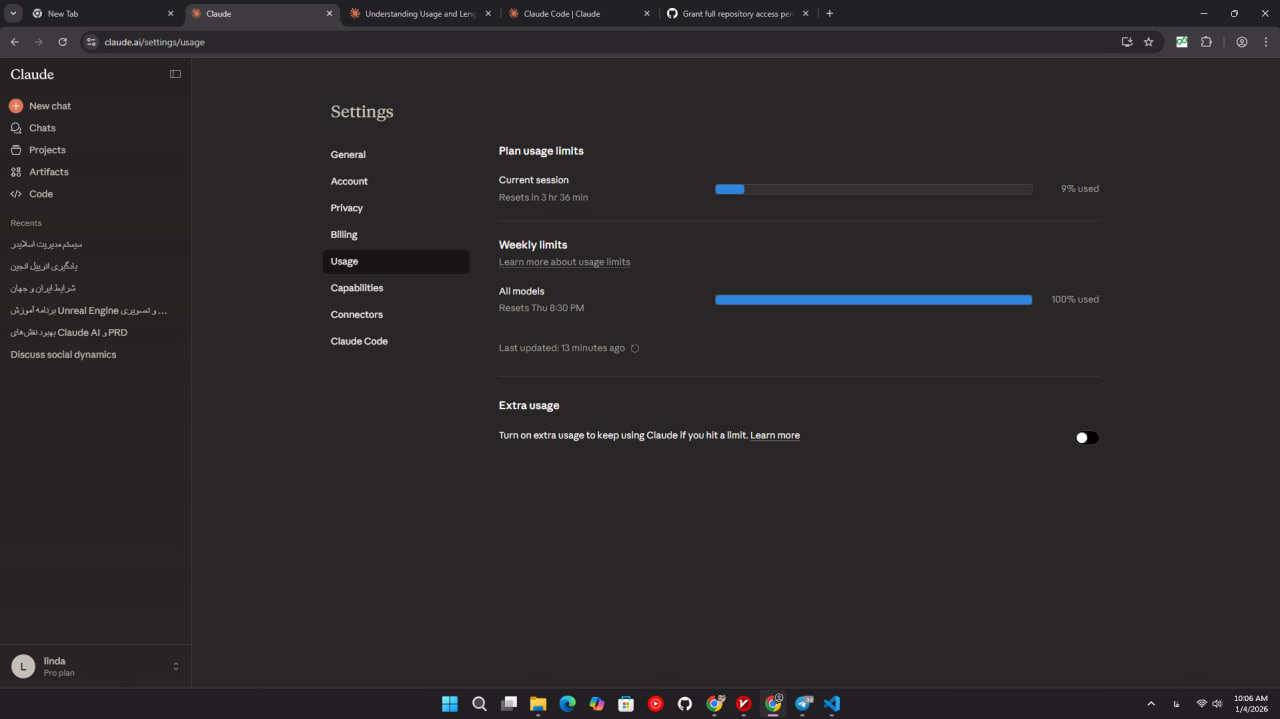Screen dimensions: 1280x719
Task: Open Chats from the sidebar
Action: (x=42, y=128)
